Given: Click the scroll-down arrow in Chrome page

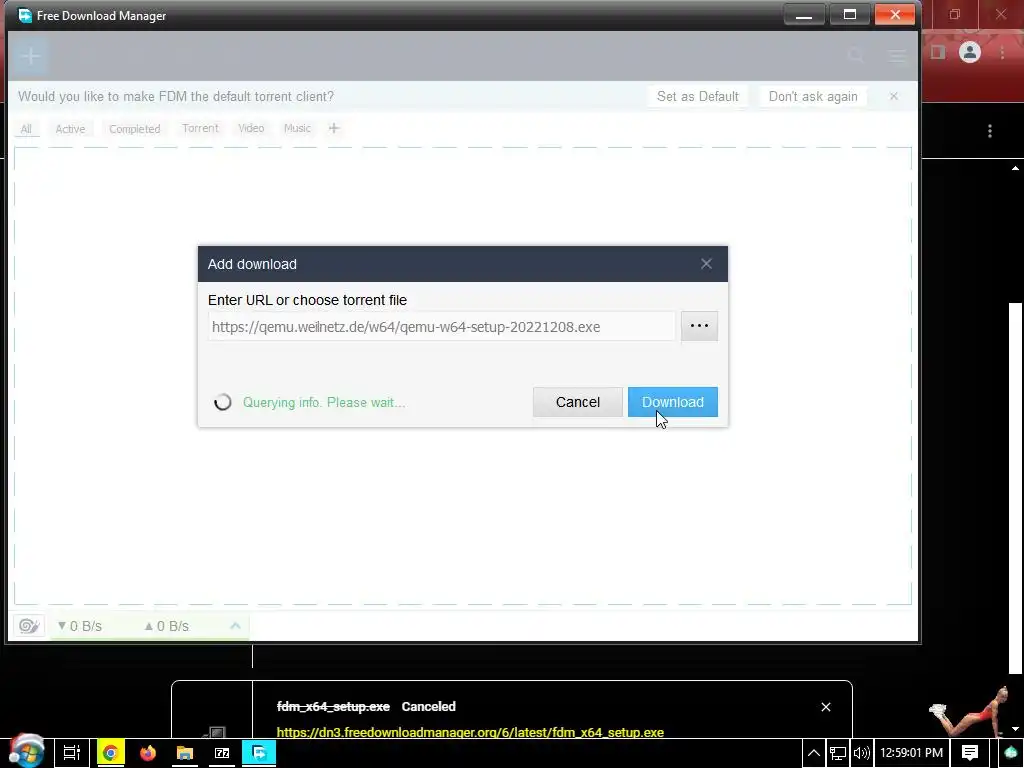Looking at the screenshot, I should point(1015,729).
